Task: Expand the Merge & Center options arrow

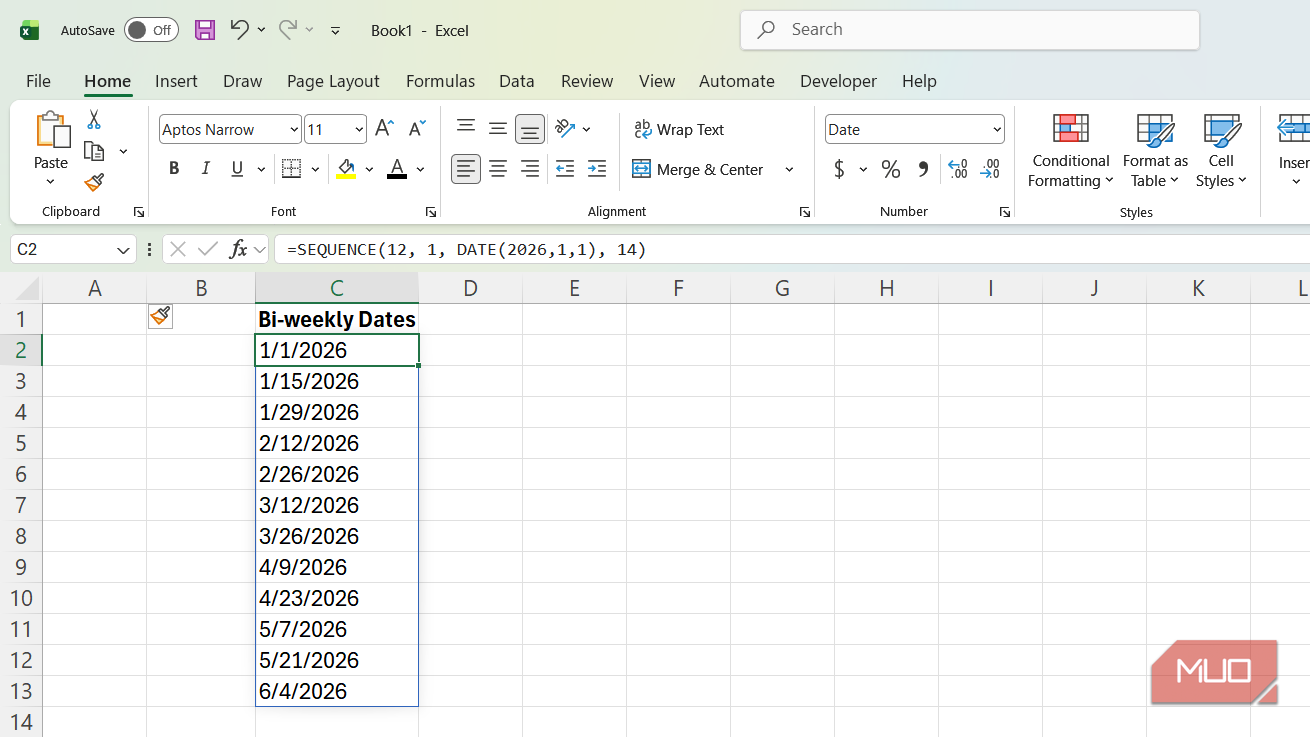Action: 789,169
